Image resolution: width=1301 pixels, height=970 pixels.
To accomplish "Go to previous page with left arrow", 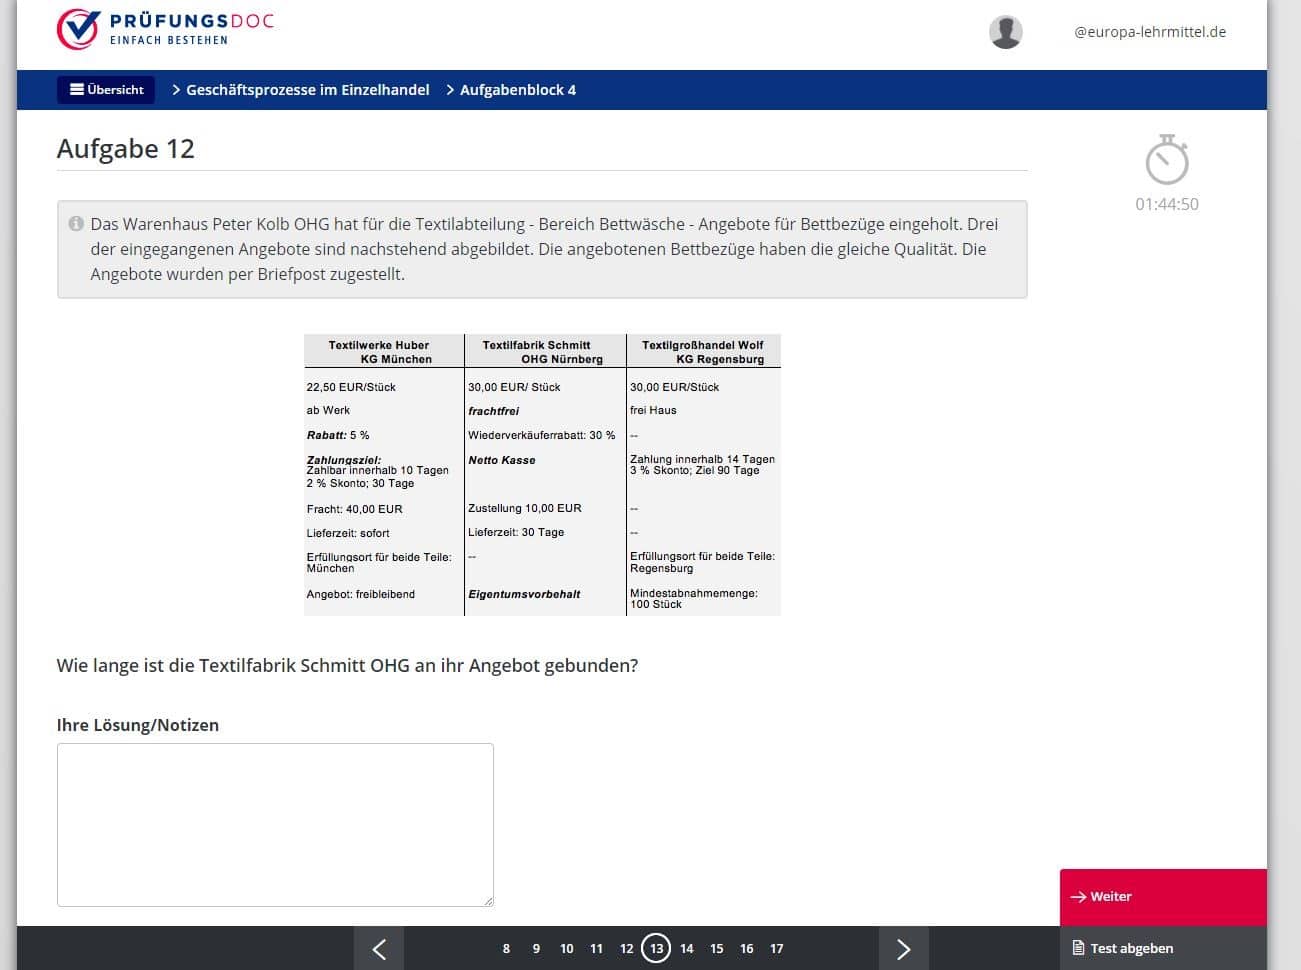I will pos(379,948).
